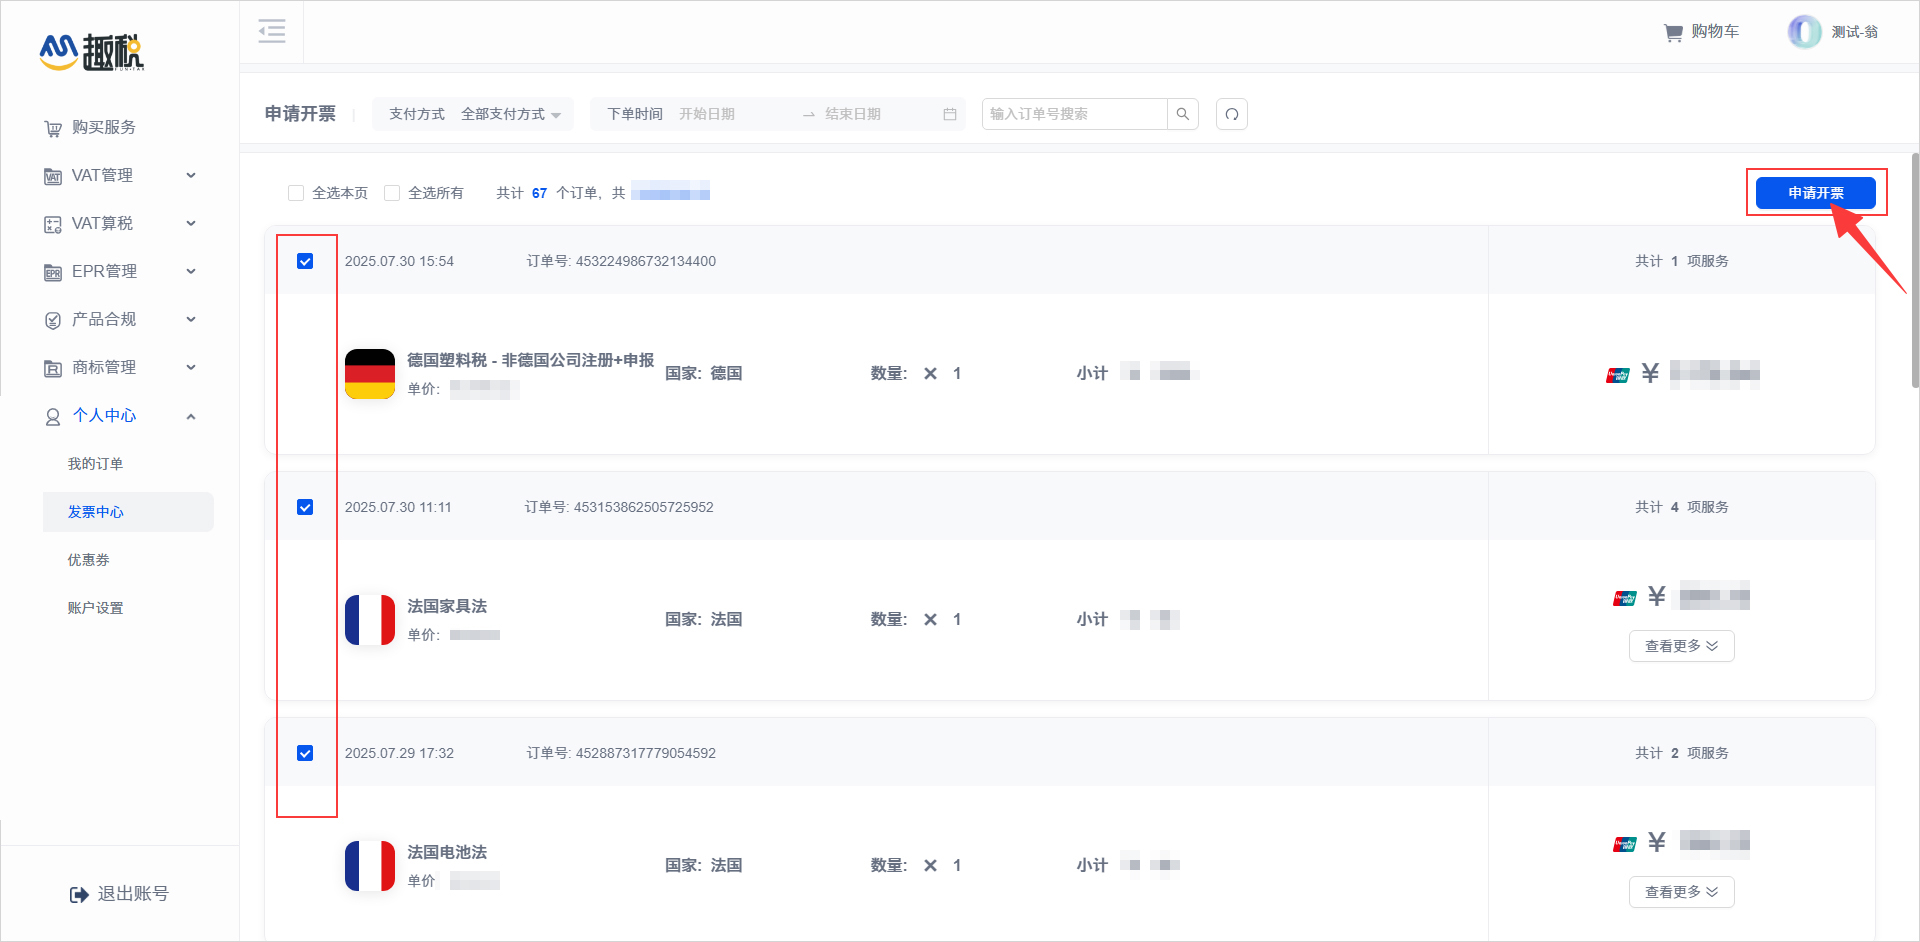
Task: Open the calendar icon for 下单时间
Action: 949,114
